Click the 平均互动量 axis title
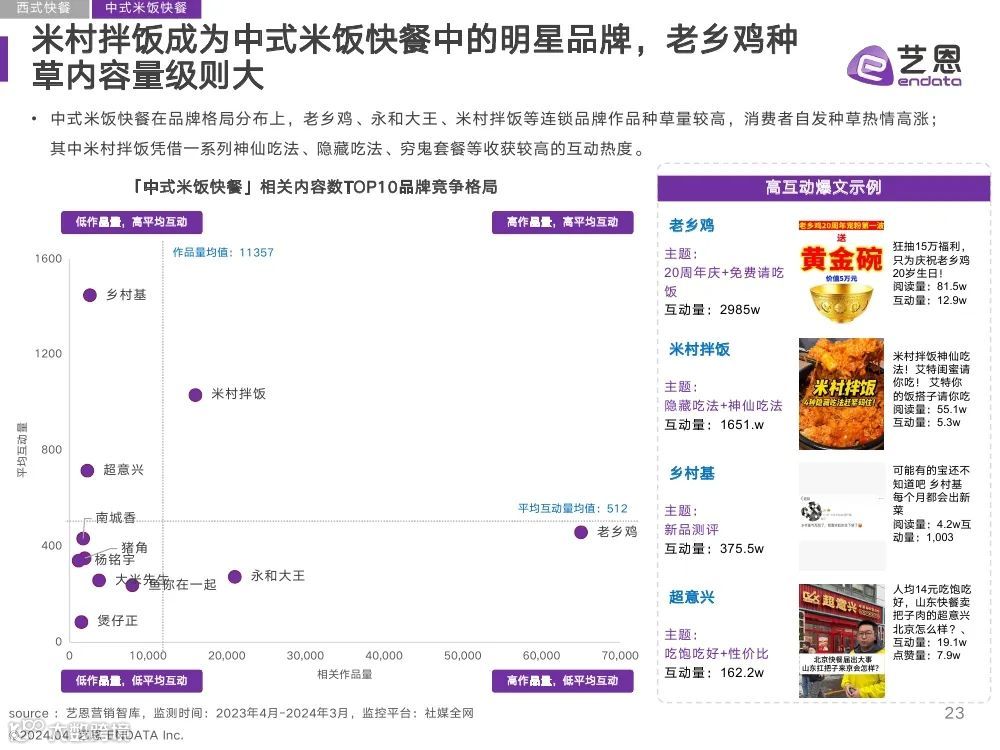 point(22,450)
